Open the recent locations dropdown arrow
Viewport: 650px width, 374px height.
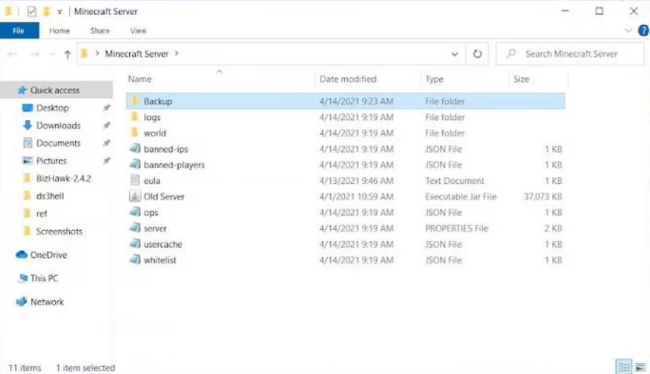coord(52,54)
